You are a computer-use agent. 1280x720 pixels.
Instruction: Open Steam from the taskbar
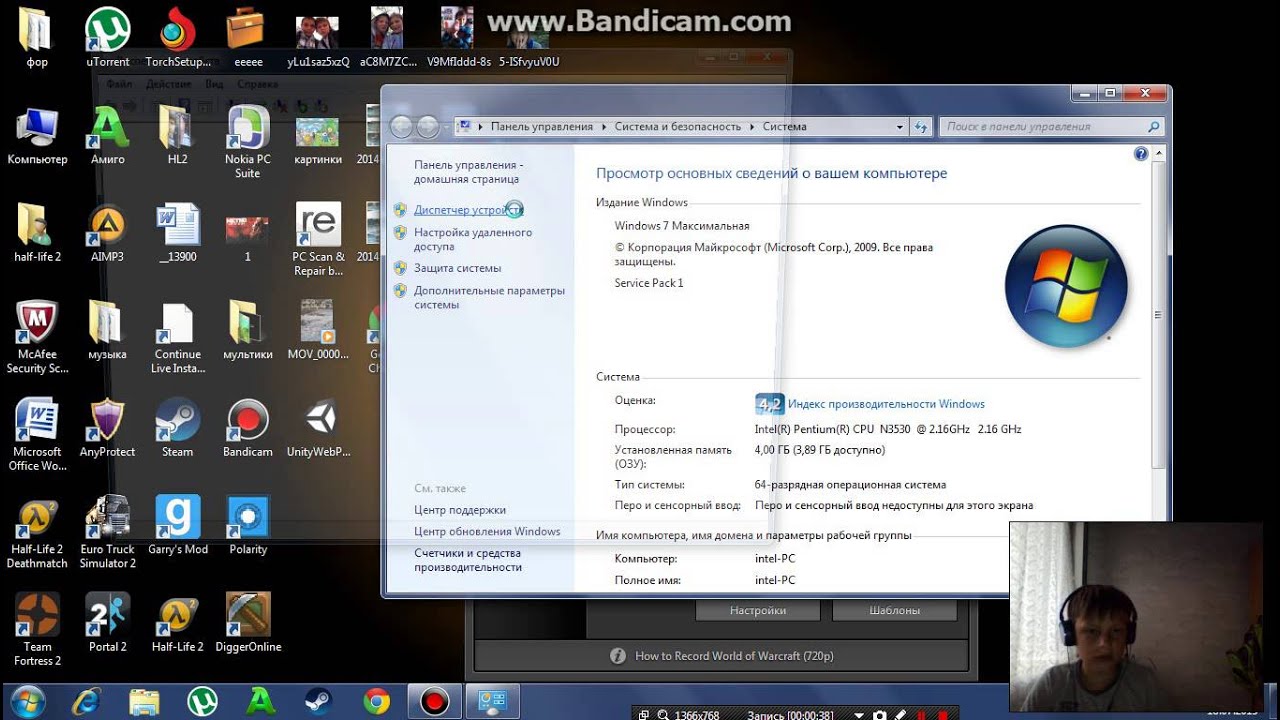coord(318,701)
